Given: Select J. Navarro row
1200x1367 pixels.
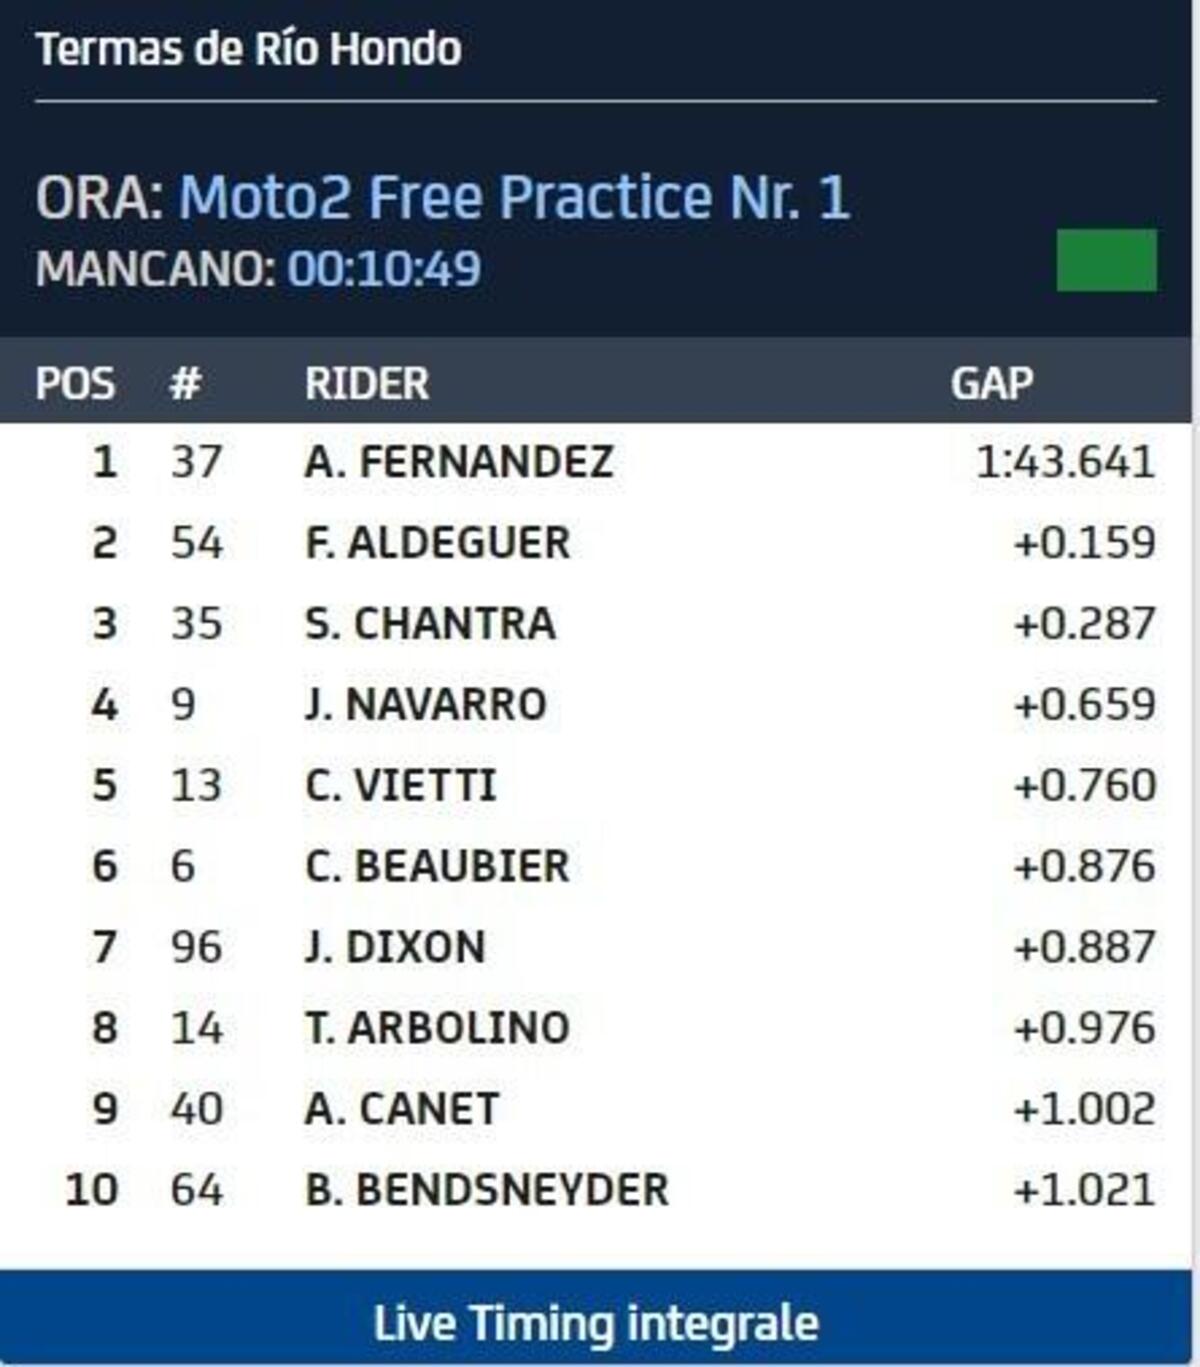Looking at the screenshot, I should coord(426,704).
